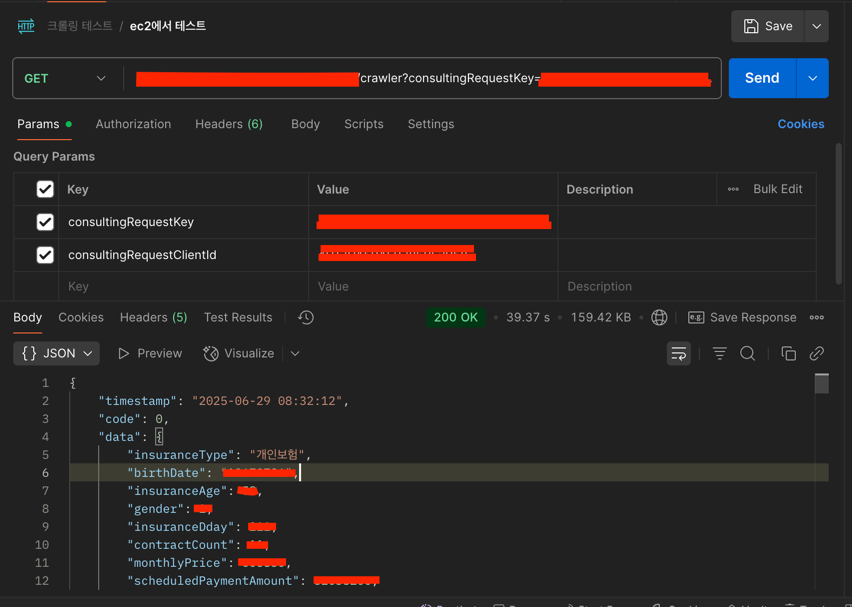
Task: Click the link response icon
Action: [x=817, y=353]
